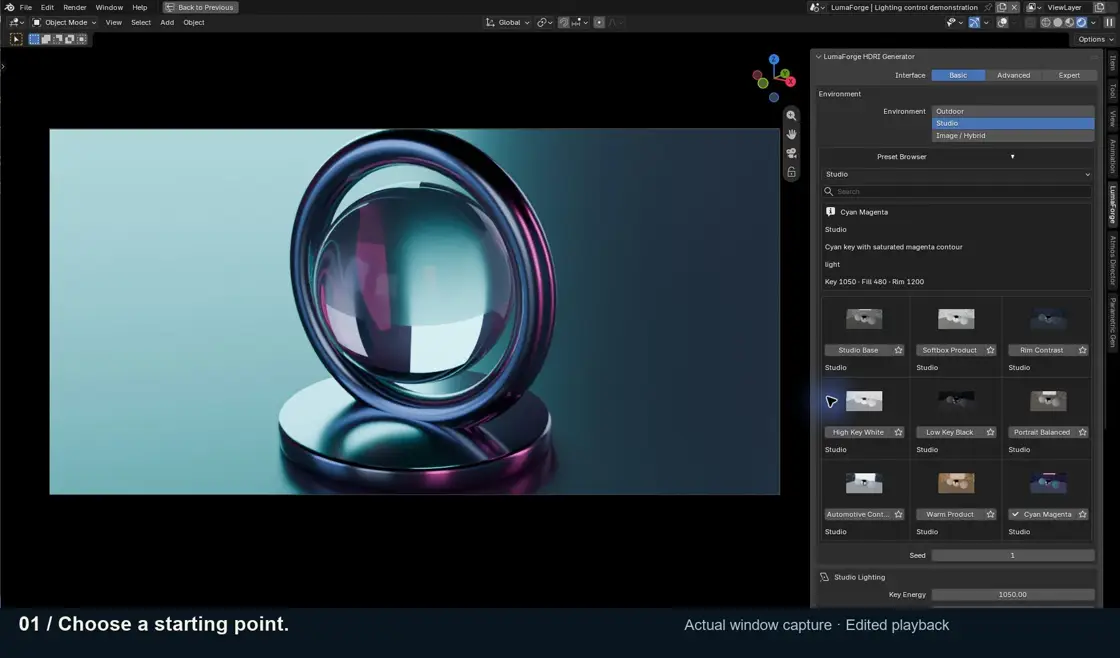This screenshot has width=1120, height=658.
Task: Switch to the Expert interface tab
Action: point(1069,75)
